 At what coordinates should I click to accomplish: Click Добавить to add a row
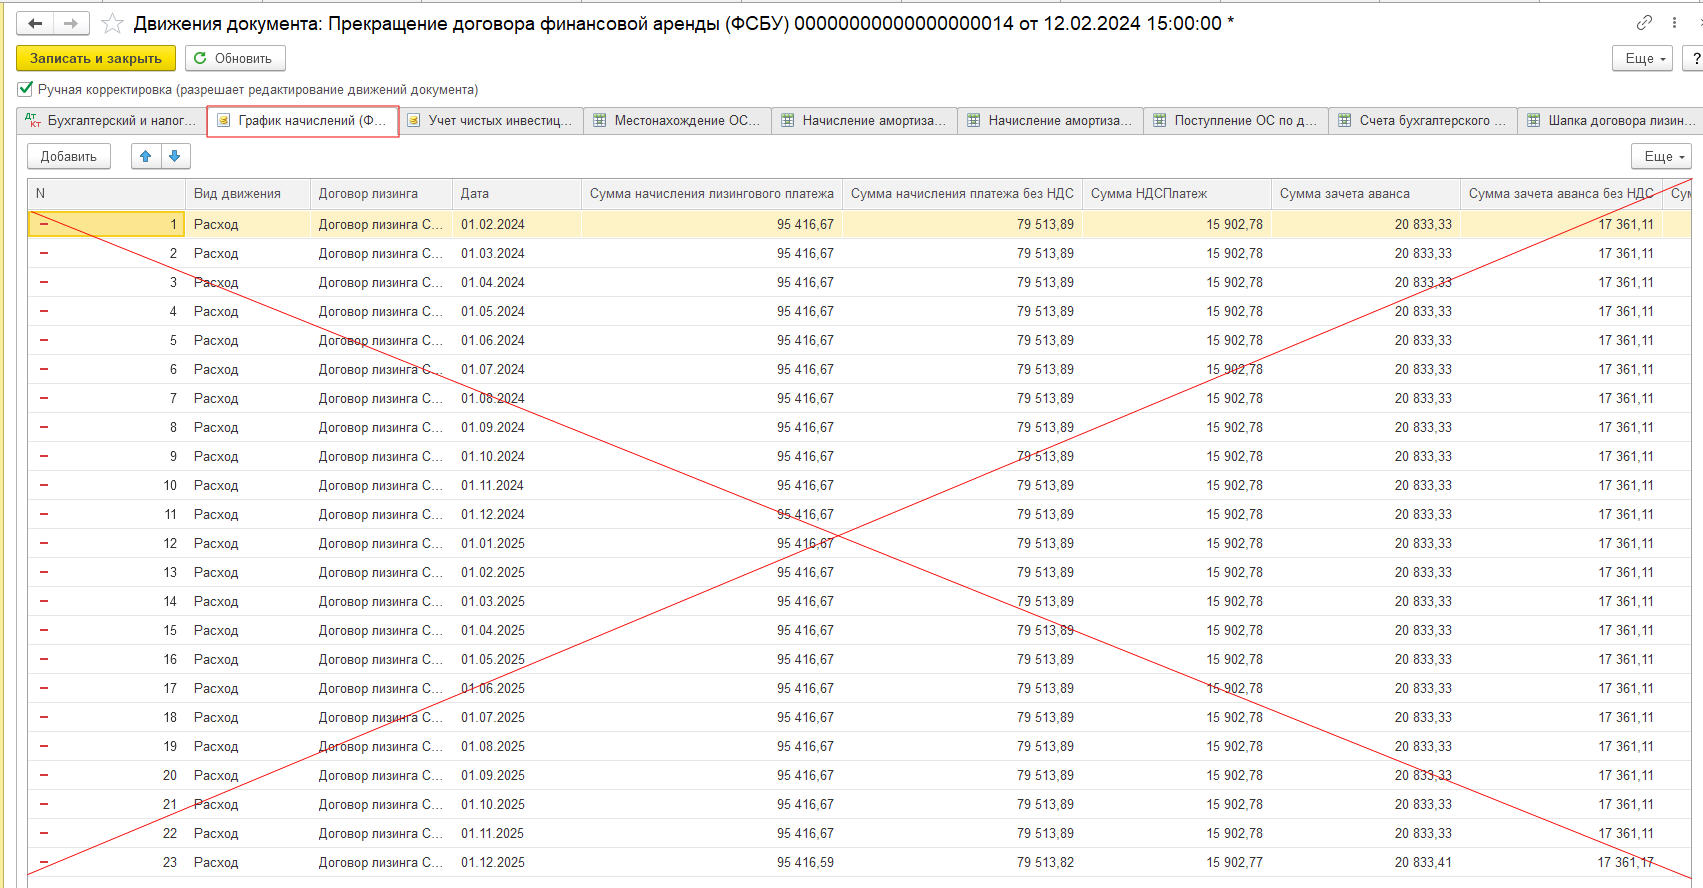69,156
